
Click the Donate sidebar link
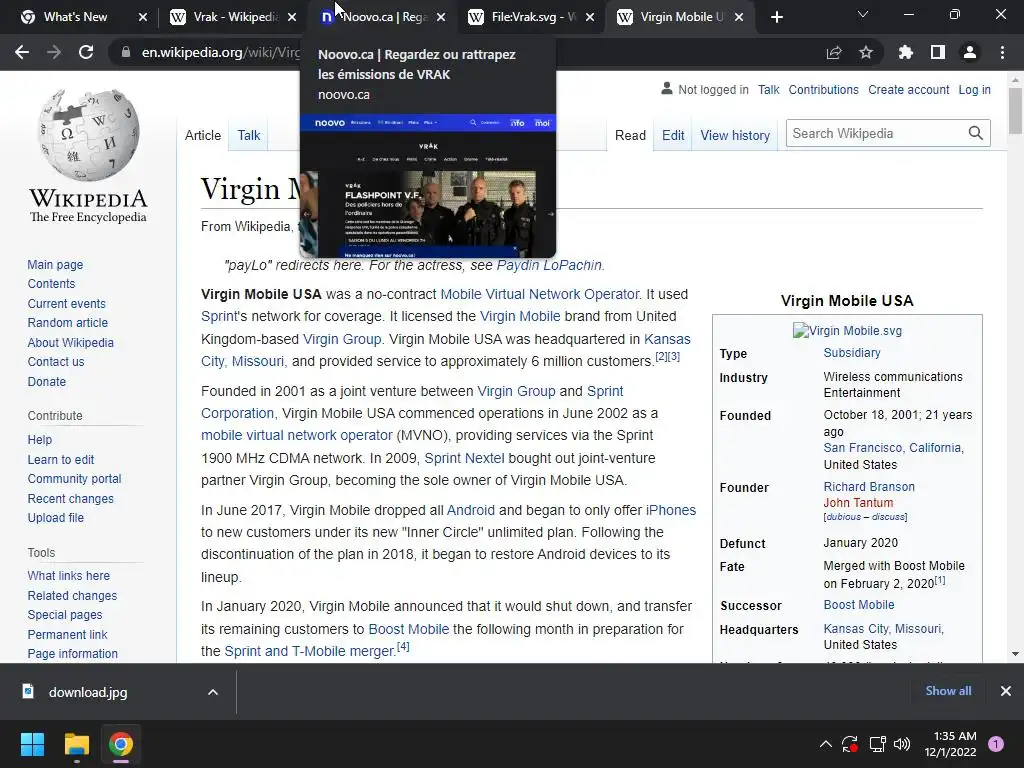point(46,381)
